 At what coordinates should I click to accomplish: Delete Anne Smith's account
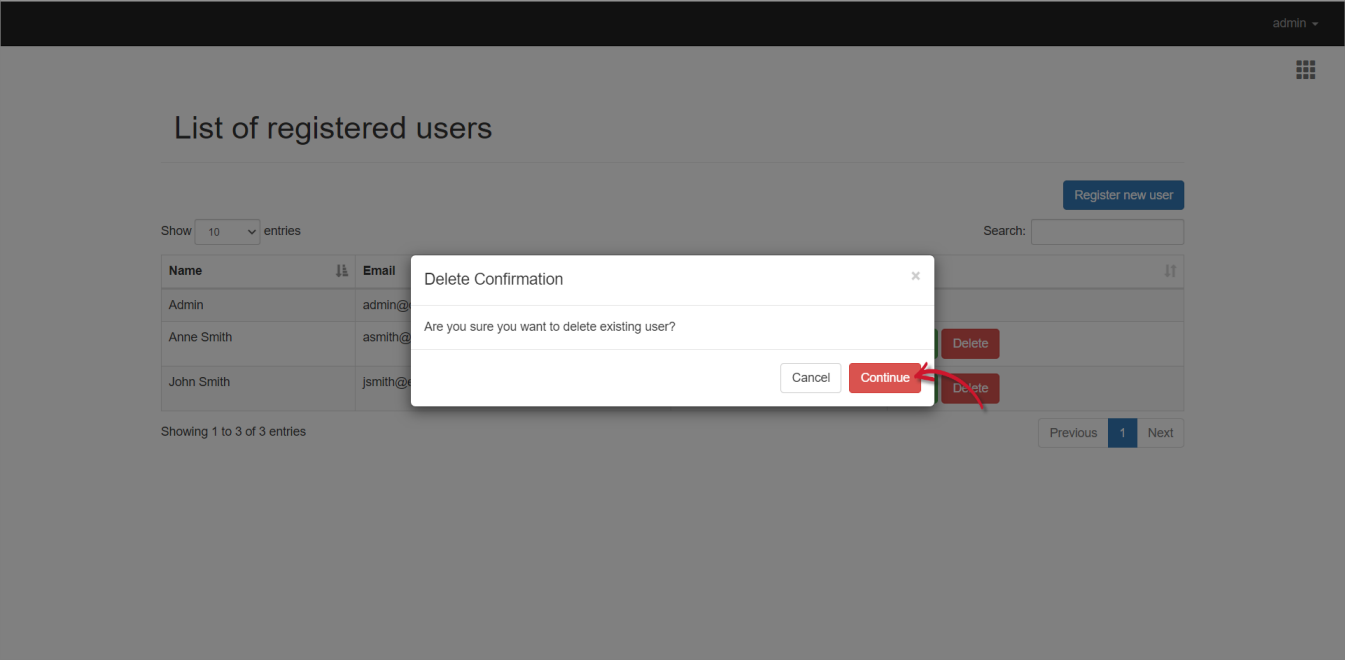[969, 343]
